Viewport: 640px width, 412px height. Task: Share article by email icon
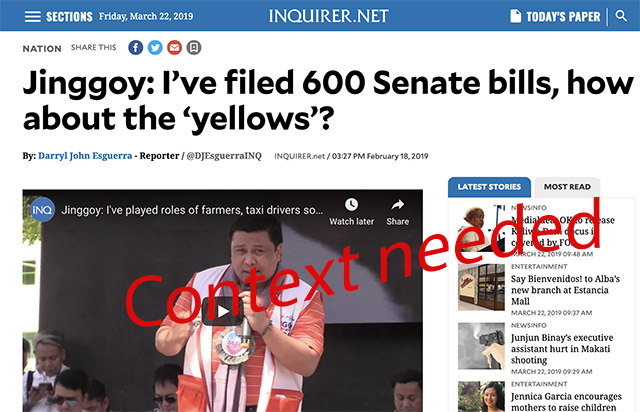coord(174,48)
